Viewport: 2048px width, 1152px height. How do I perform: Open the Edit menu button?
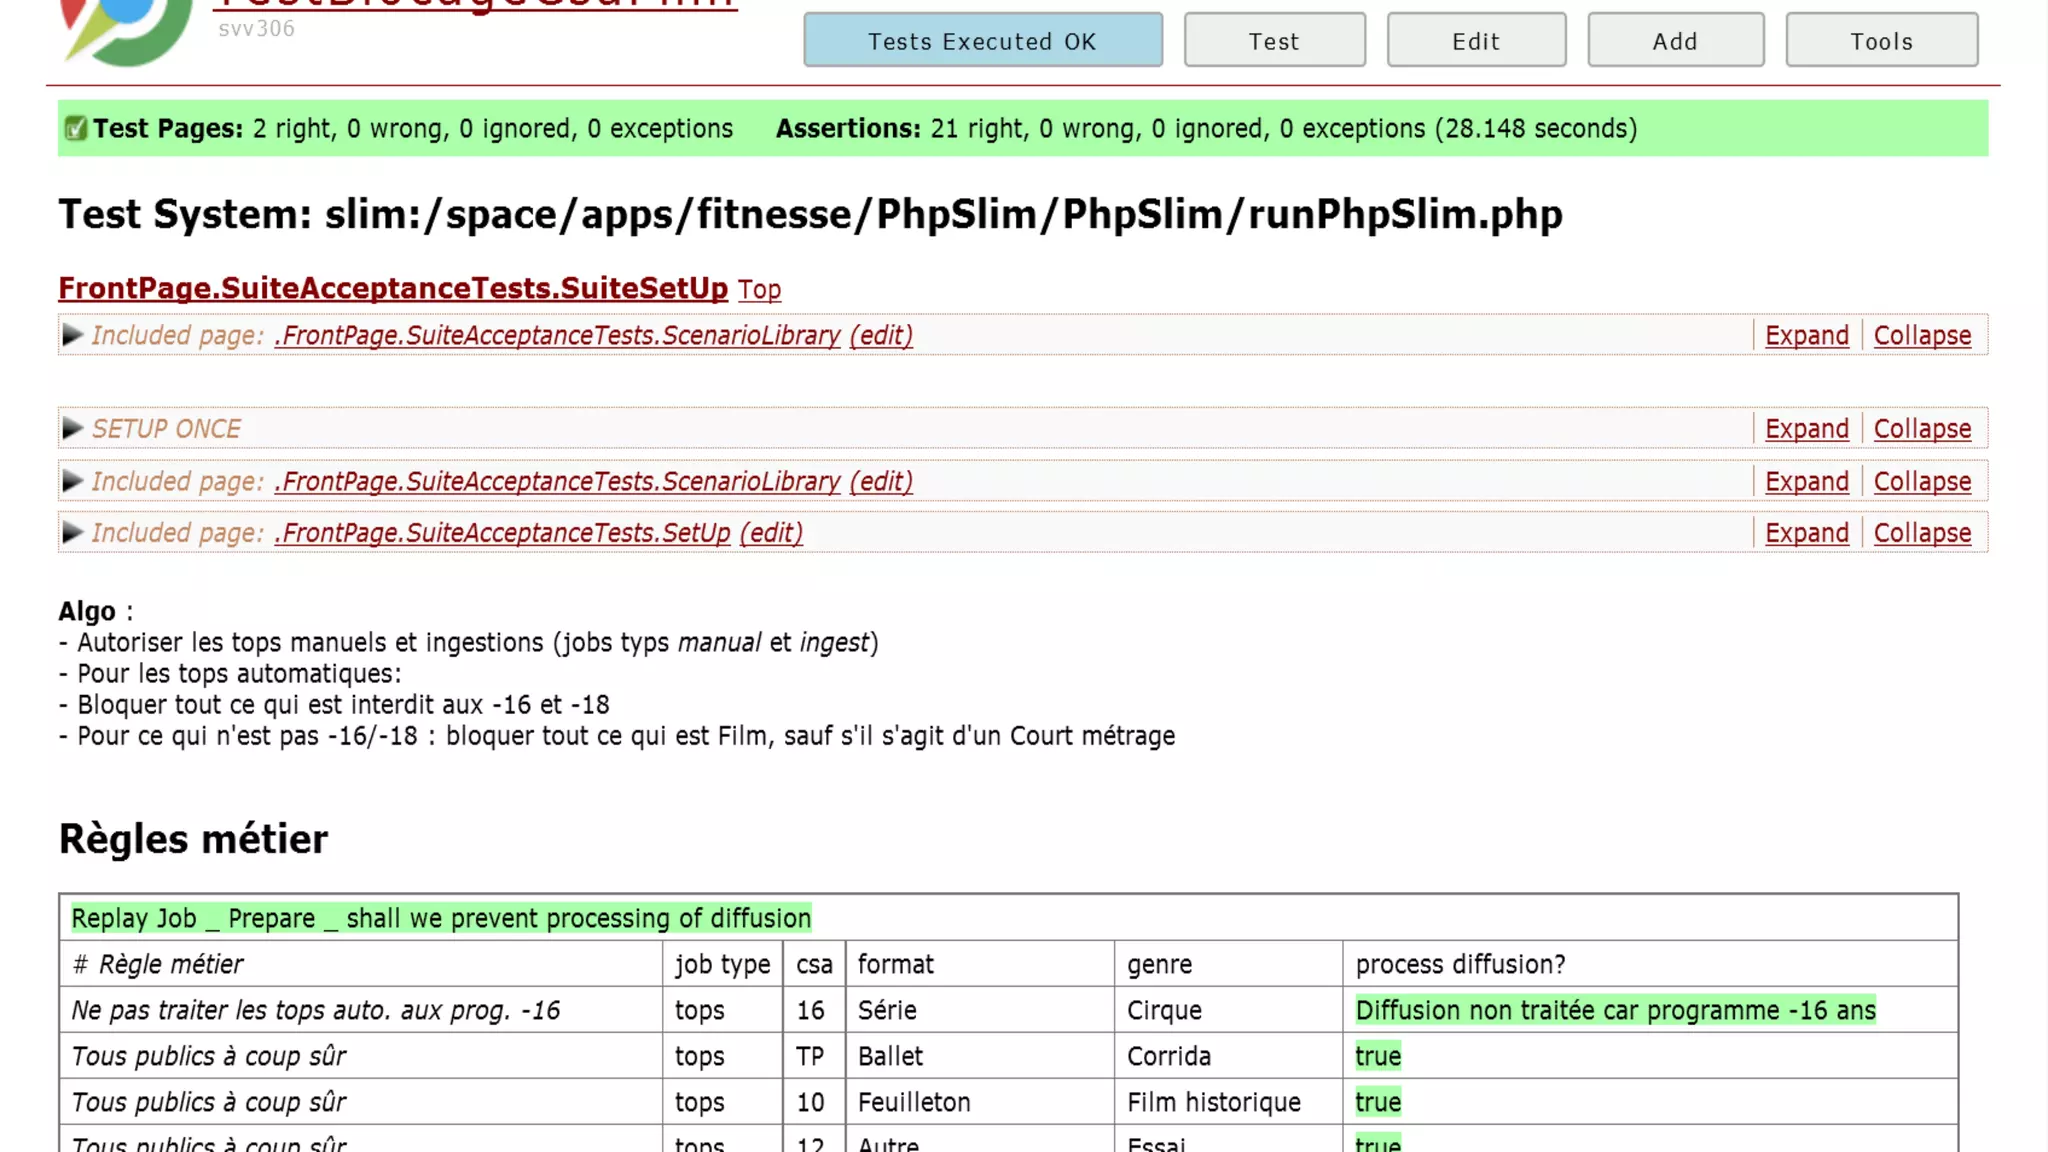1476,41
